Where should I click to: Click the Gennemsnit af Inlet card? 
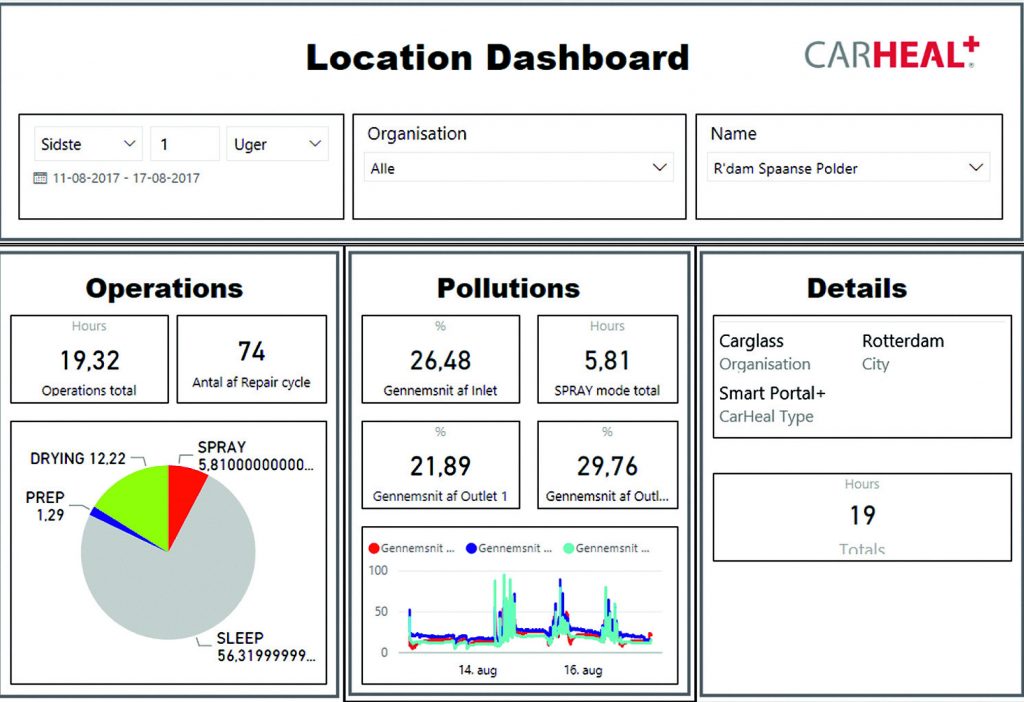440,359
